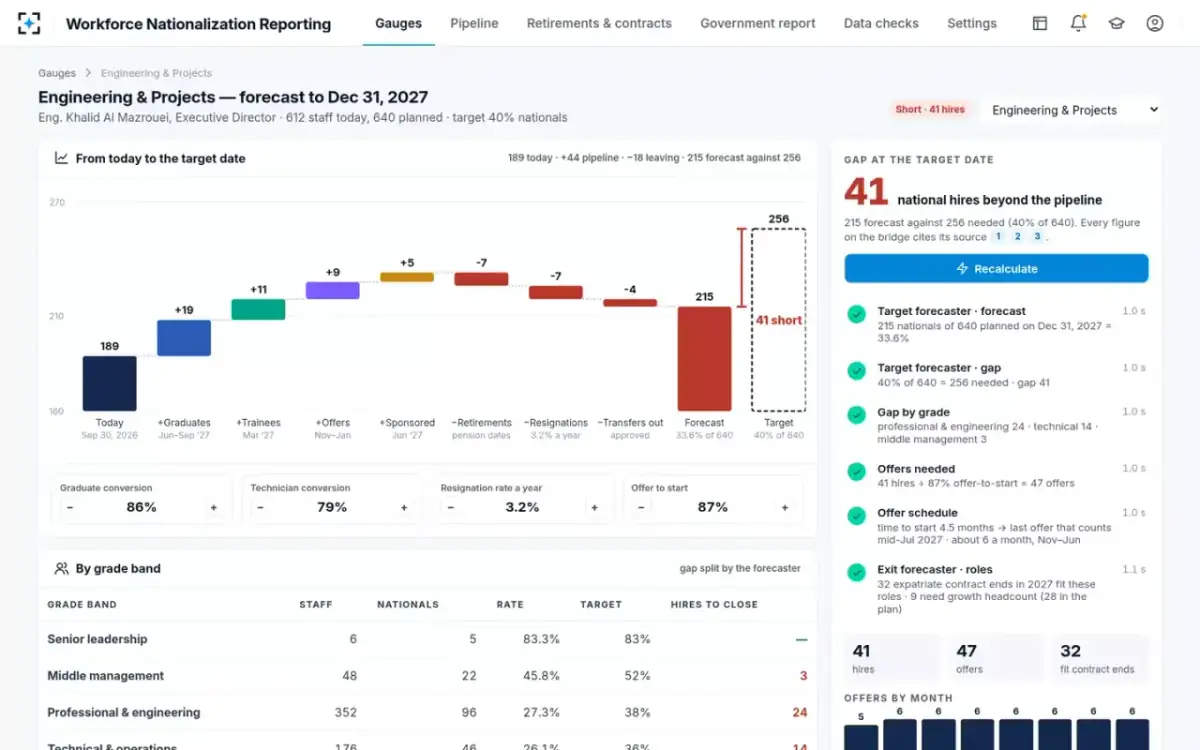The width and height of the screenshot is (1200, 750).
Task: Switch to the Gauges tab
Action: [x=398, y=23]
